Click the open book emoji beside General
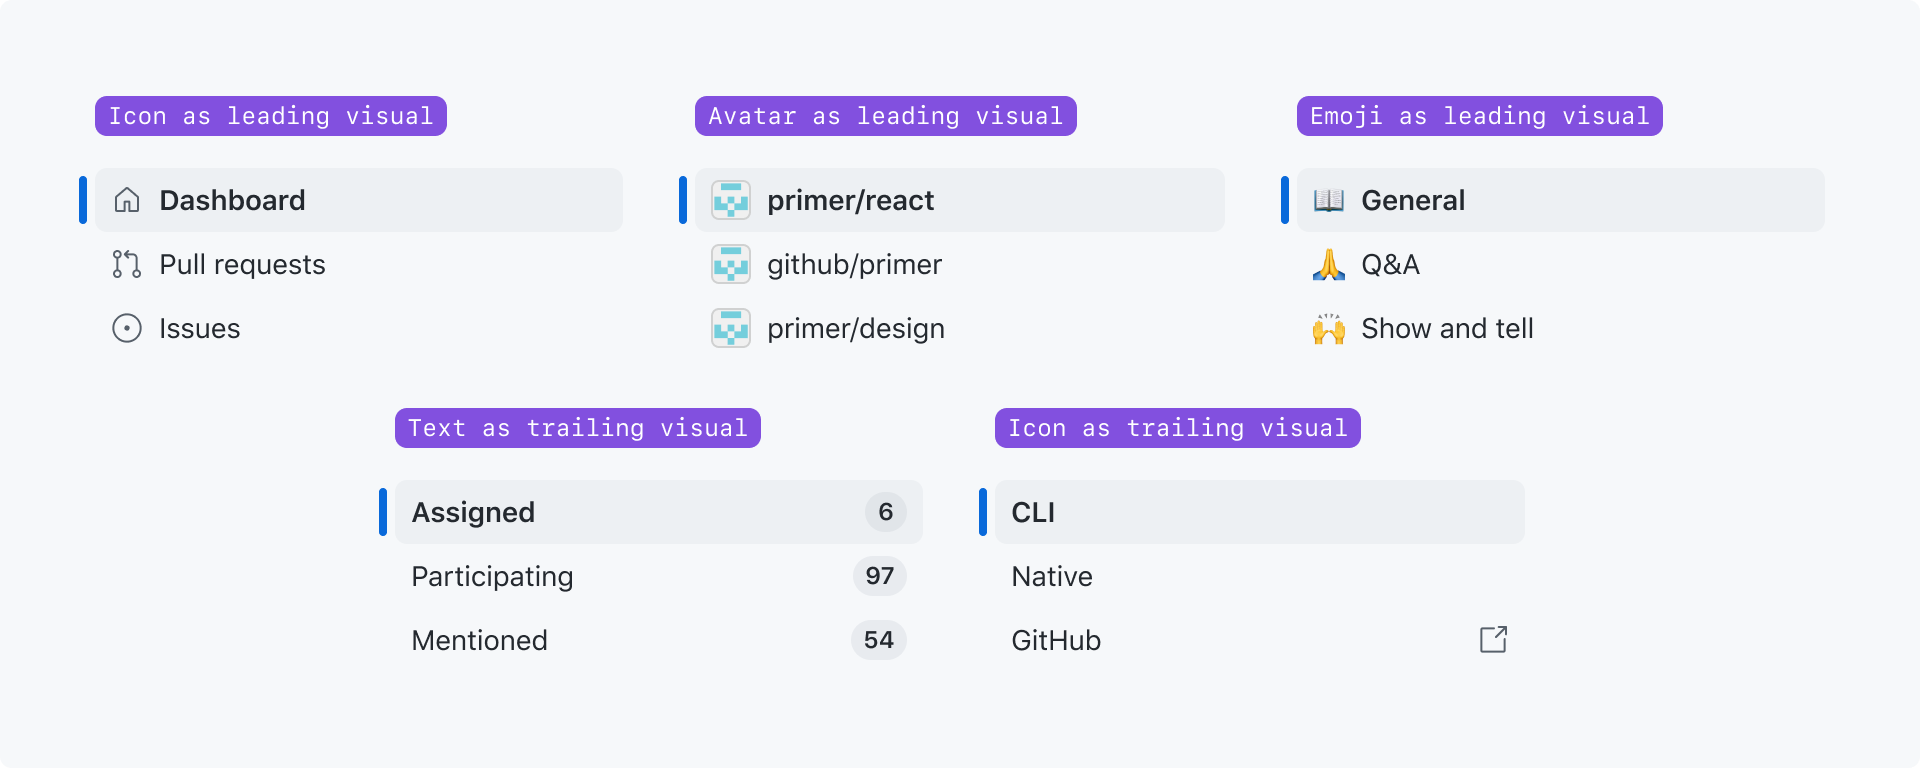Screen dimensions: 1920x768 click(x=1329, y=200)
